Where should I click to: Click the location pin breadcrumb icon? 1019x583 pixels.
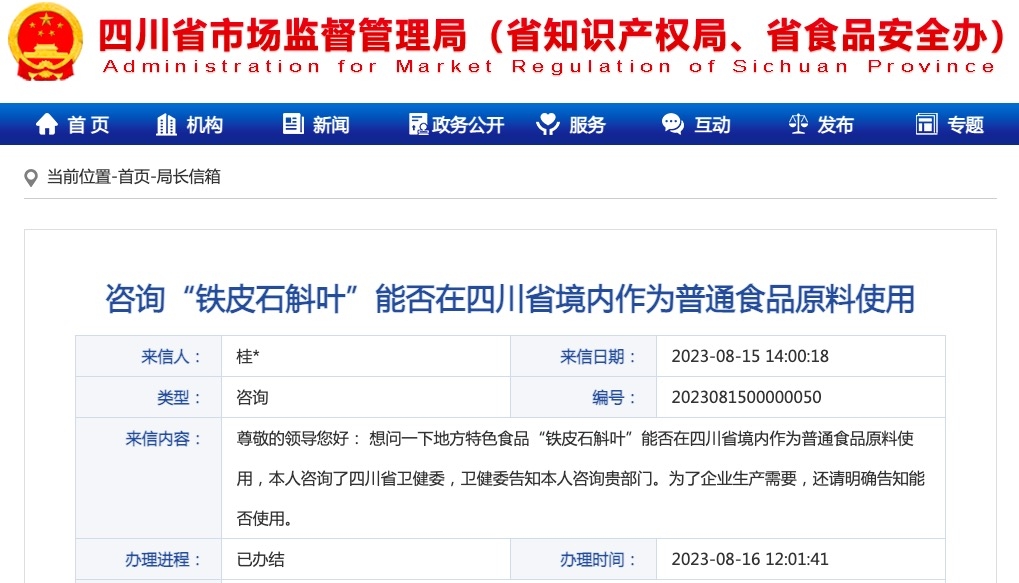point(31,178)
